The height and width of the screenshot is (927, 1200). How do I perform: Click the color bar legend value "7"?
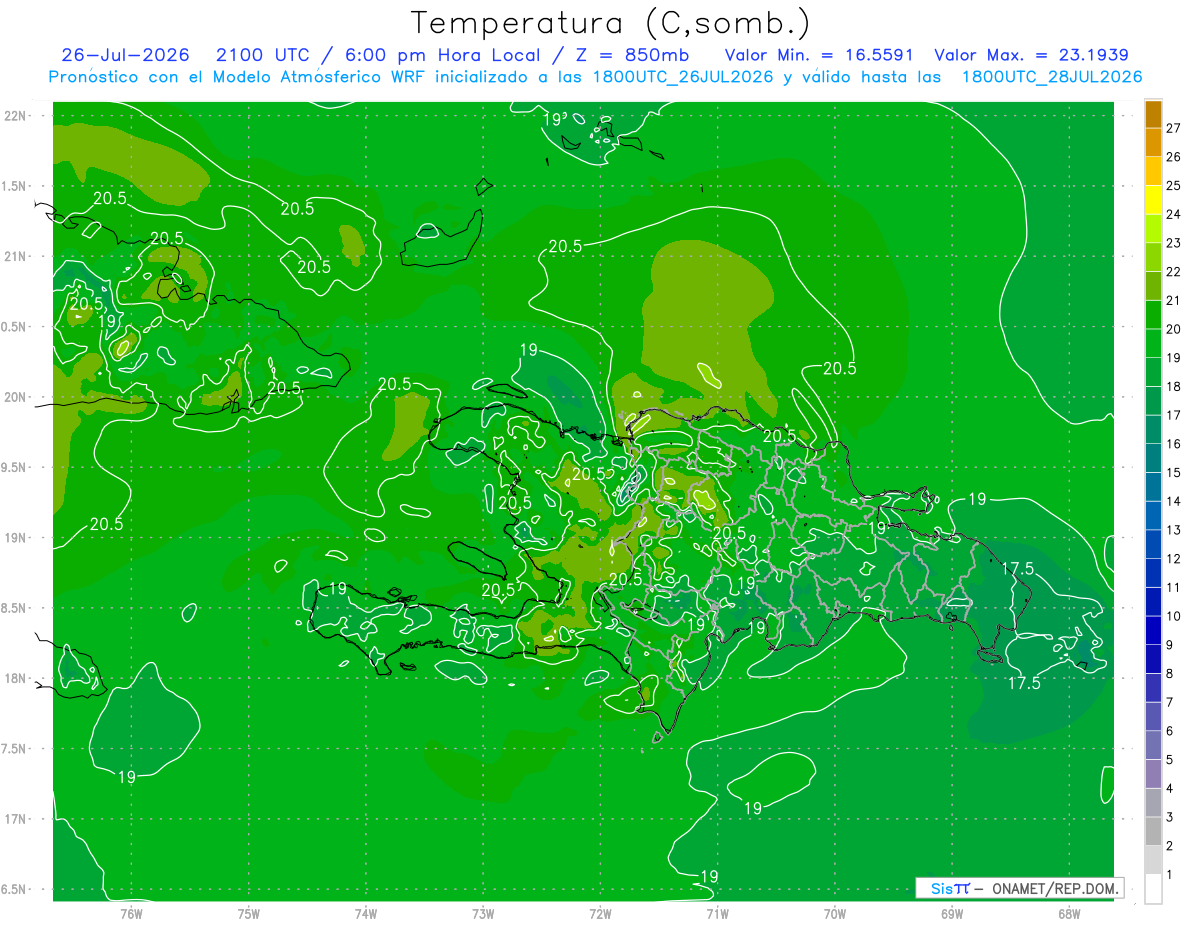pos(1169,703)
